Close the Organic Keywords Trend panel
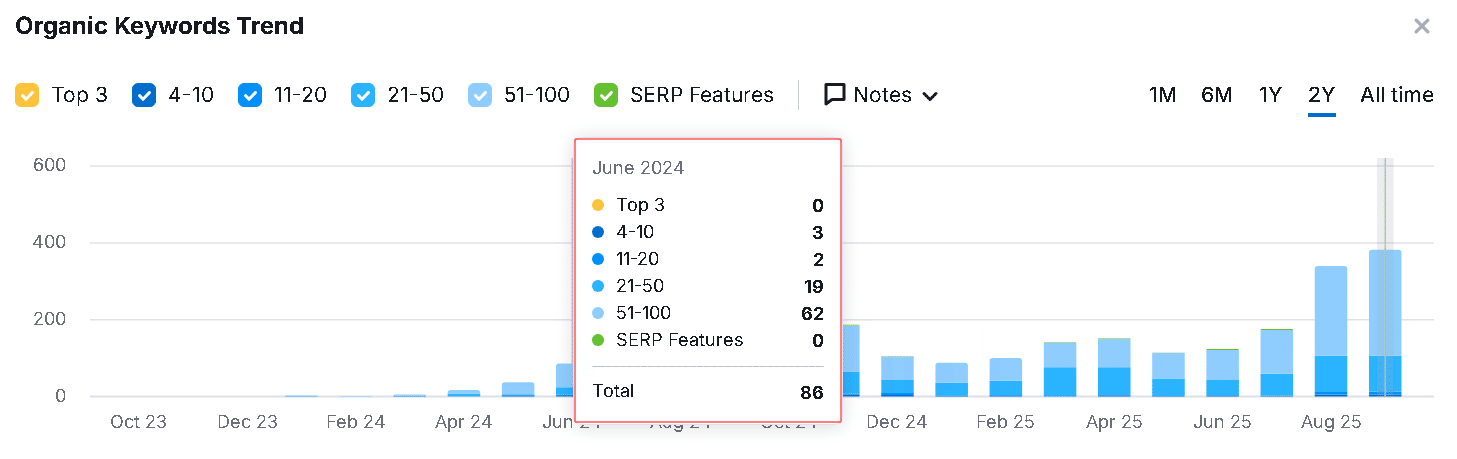Screen dimensions: 1457x459 pos(1421,26)
